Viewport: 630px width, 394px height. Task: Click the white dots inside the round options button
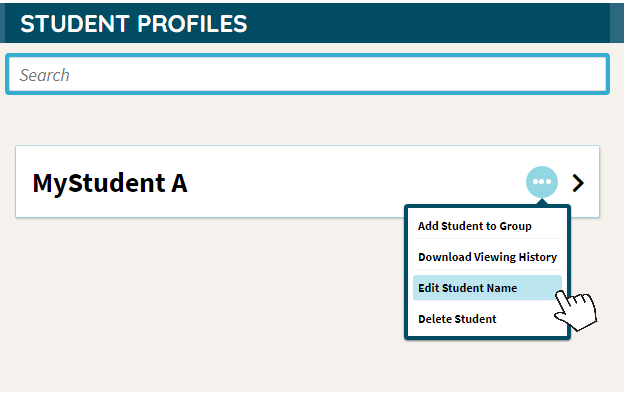[x=542, y=182]
